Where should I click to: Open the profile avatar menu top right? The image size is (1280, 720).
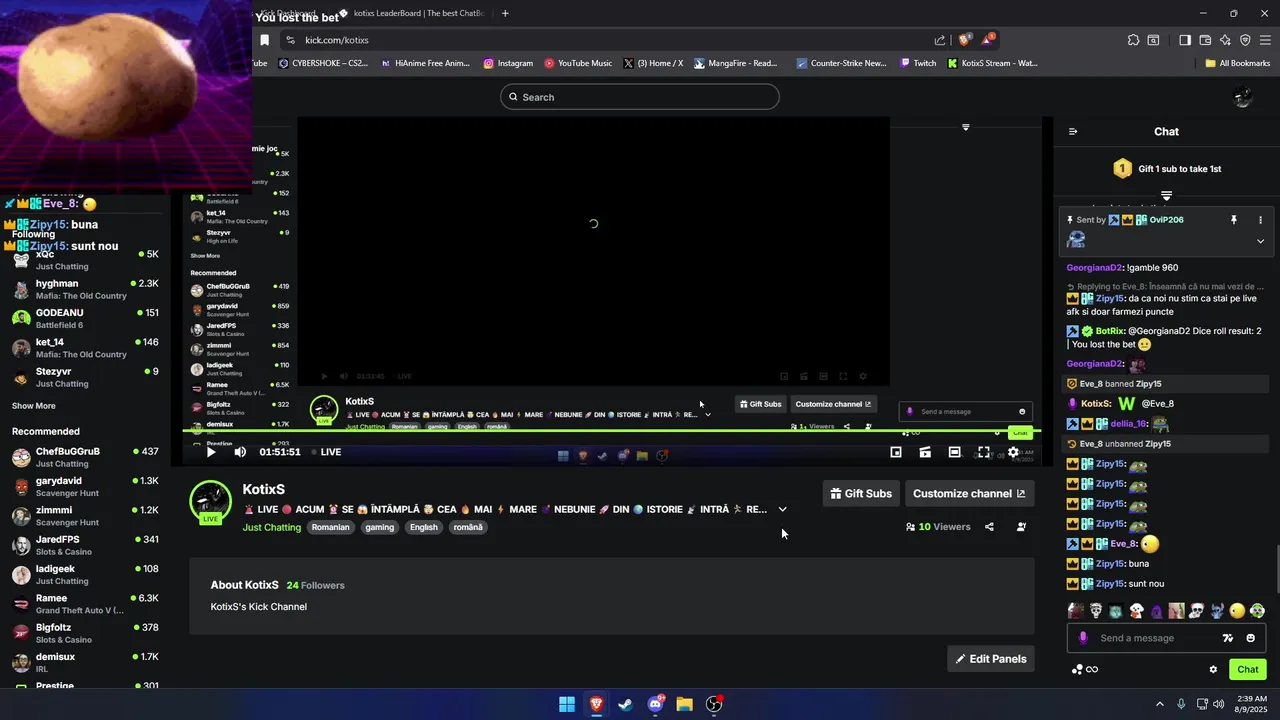click(x=1243, y=97)
